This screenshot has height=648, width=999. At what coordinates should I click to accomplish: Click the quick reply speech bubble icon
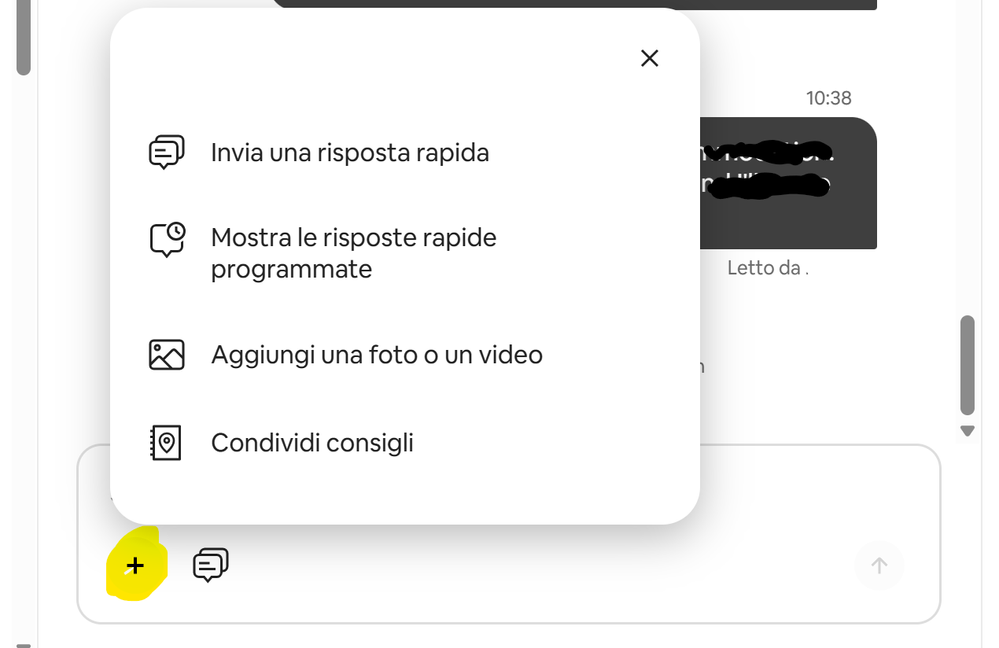point(166,152)
